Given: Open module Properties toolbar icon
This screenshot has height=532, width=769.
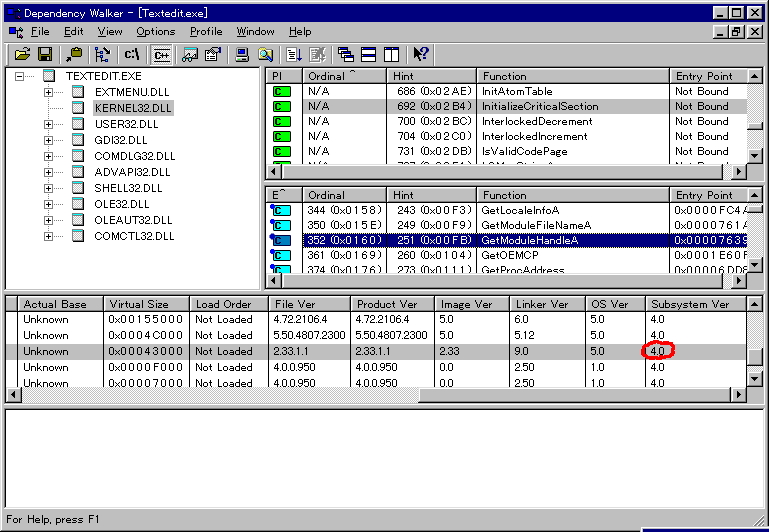Looking at the screenshot, I should coord(213,54).
